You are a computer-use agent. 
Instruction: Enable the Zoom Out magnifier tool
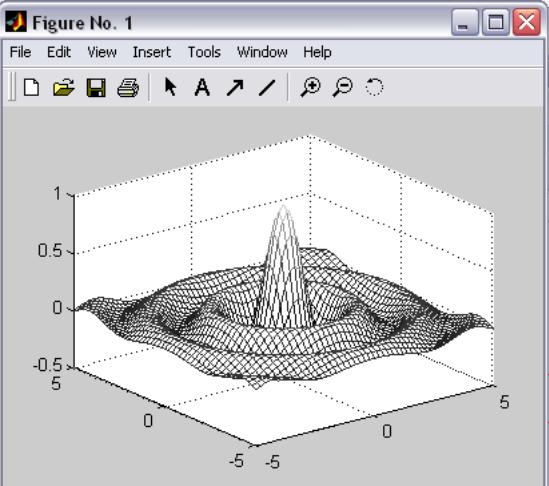click(342, 87)
